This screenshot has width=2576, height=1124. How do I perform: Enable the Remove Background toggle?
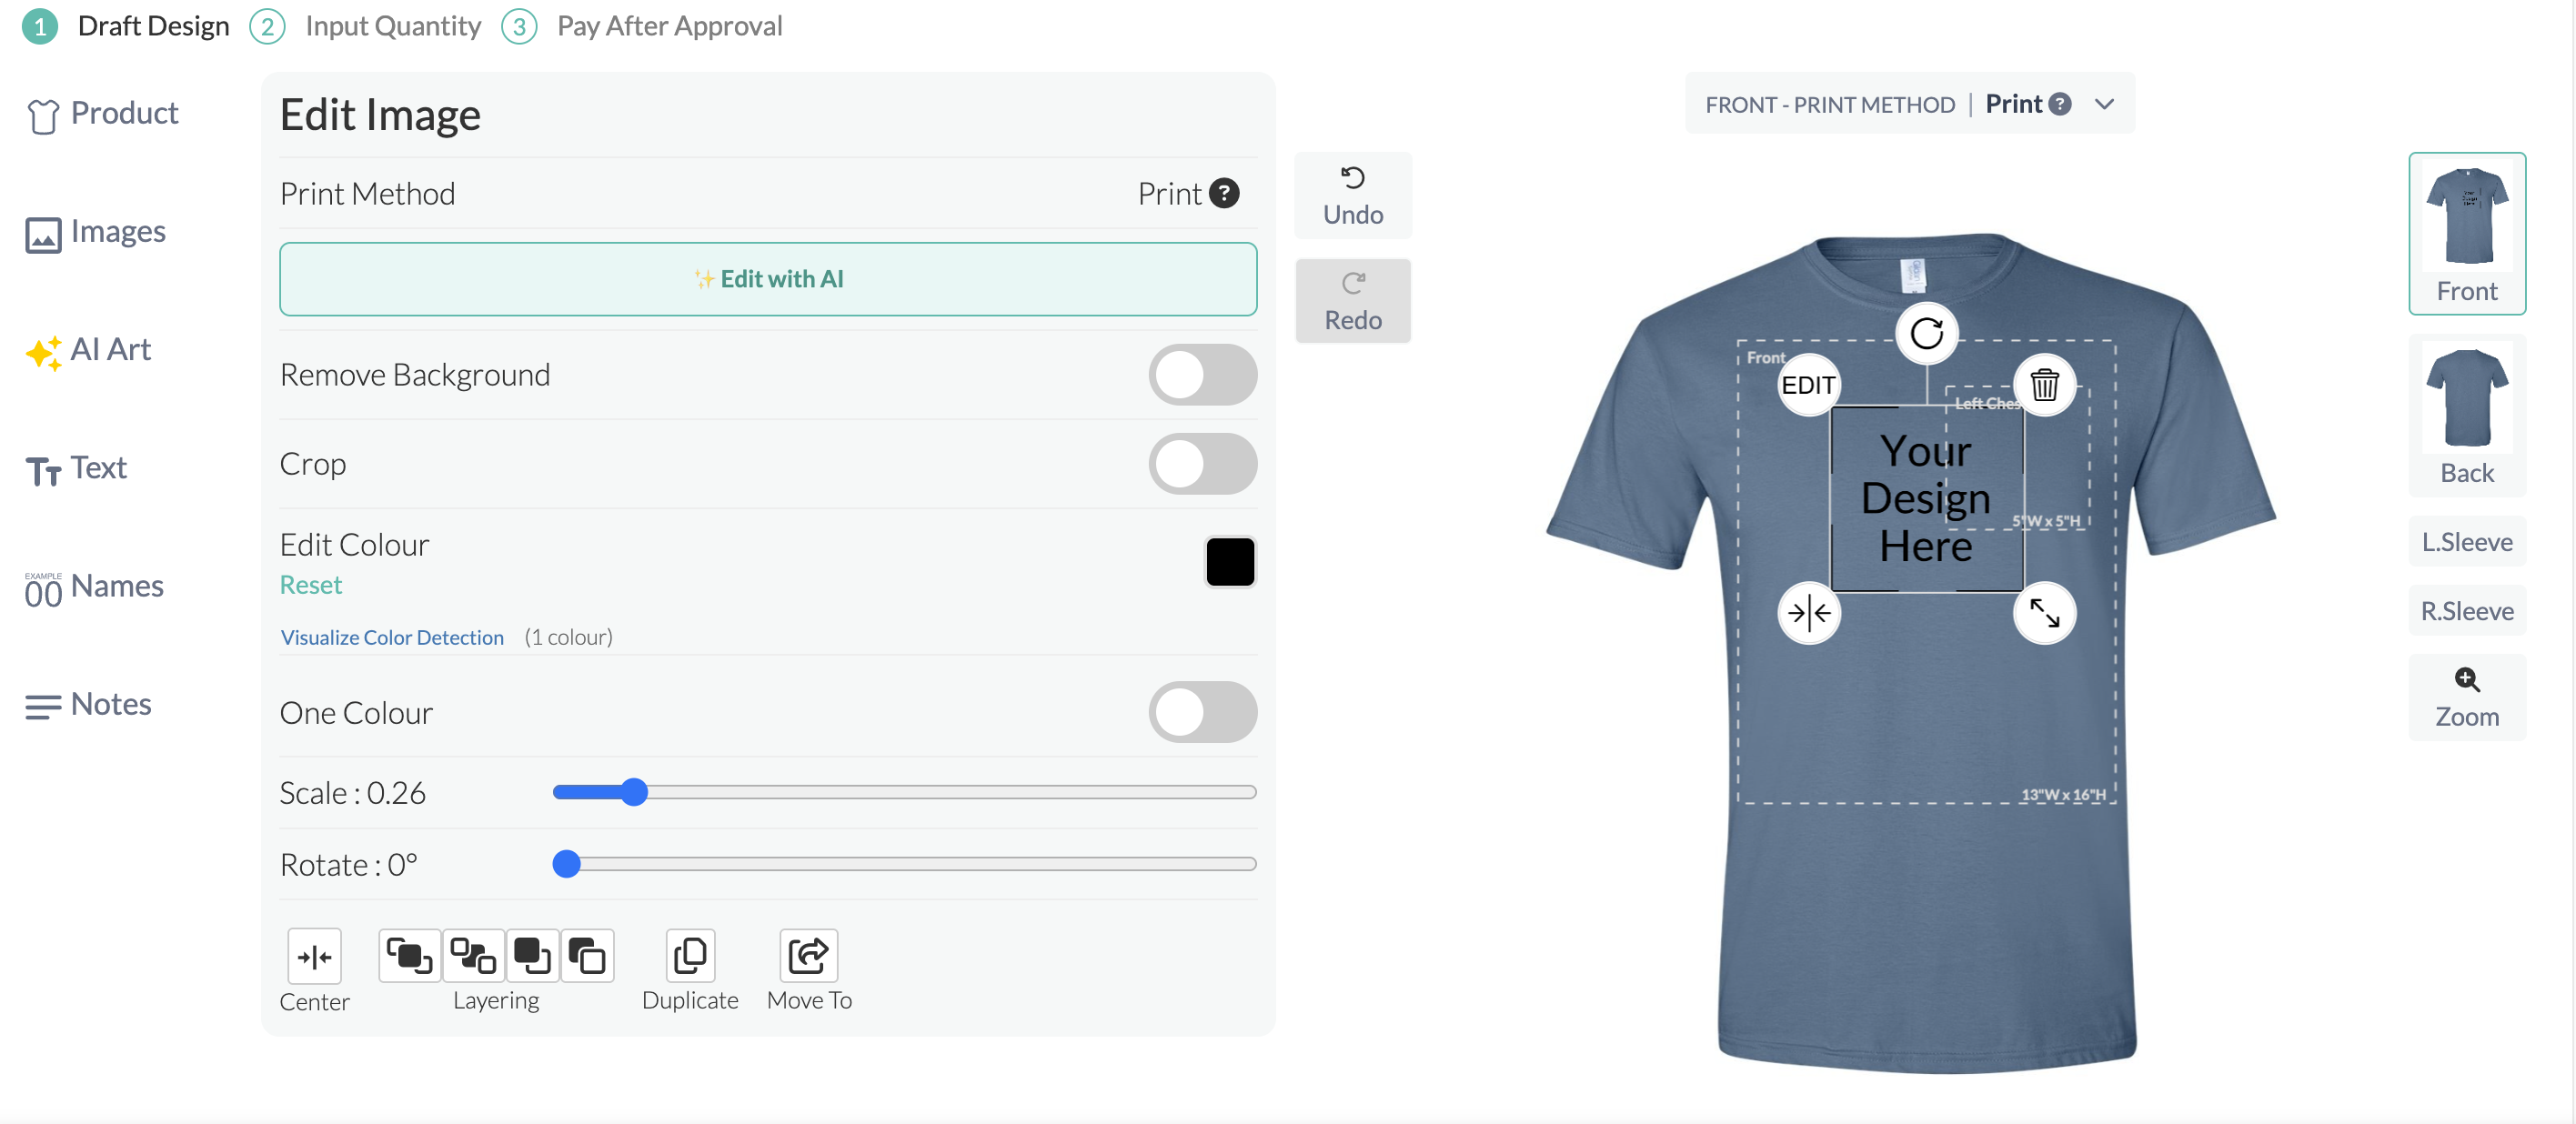pos(1202,375)
